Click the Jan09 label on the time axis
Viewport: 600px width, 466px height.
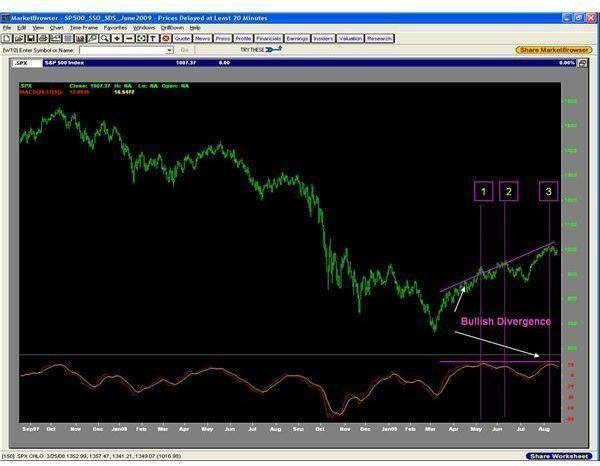pyautogui.click(x=390, y=429)
